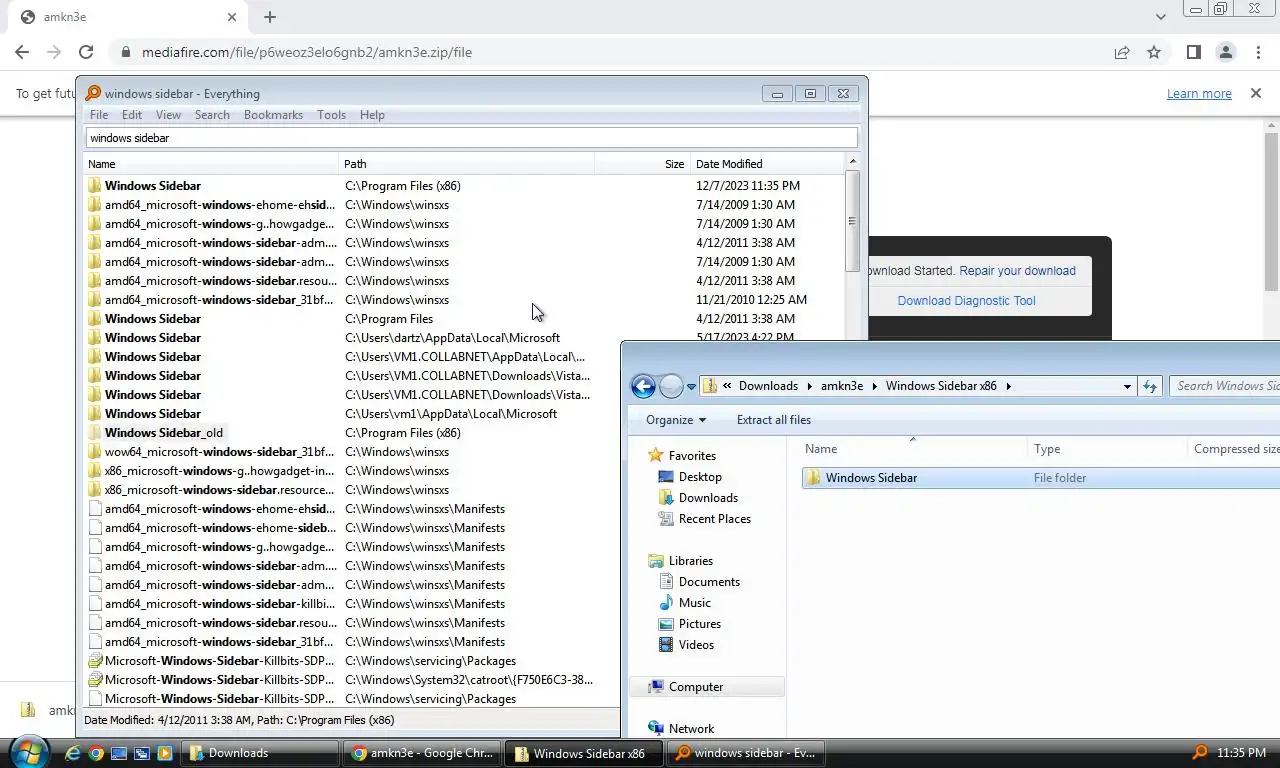Click the Start orb button
The width and height of the screenshot is (1280, 768).
point(28,751)
